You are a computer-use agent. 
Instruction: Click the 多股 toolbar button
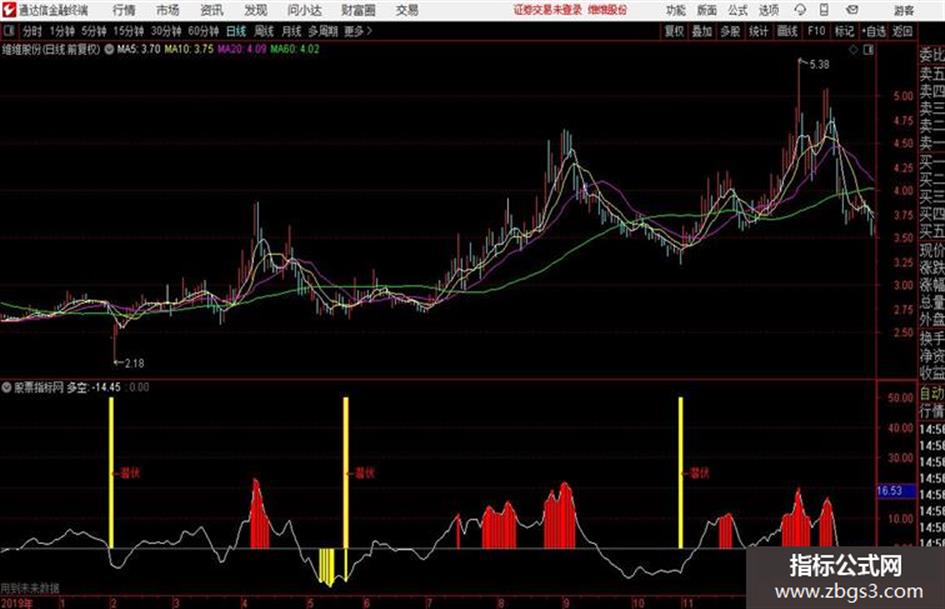pos(730,31)
